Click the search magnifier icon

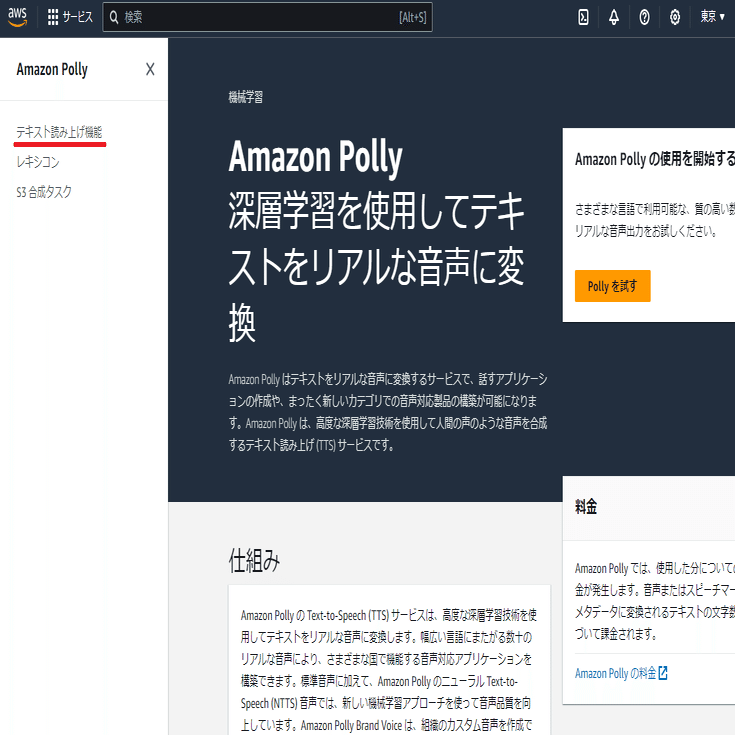coord(114,17)
